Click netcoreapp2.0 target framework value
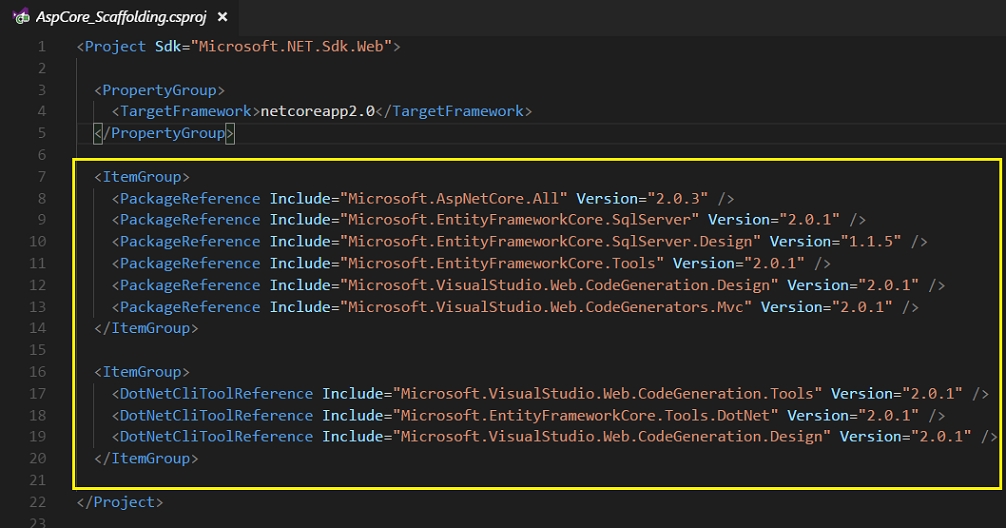 pos(318,112)
